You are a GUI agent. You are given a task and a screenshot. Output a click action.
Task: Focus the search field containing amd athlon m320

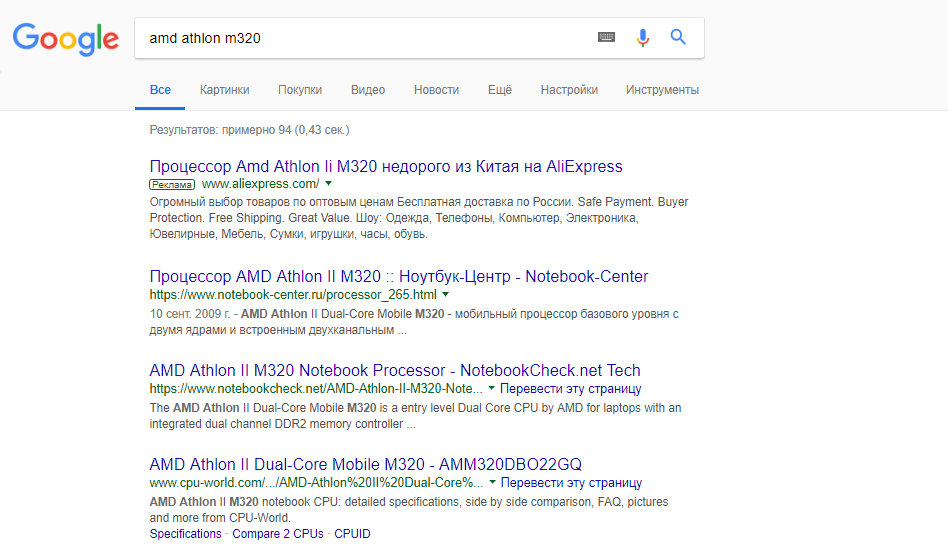click(363, 38)
